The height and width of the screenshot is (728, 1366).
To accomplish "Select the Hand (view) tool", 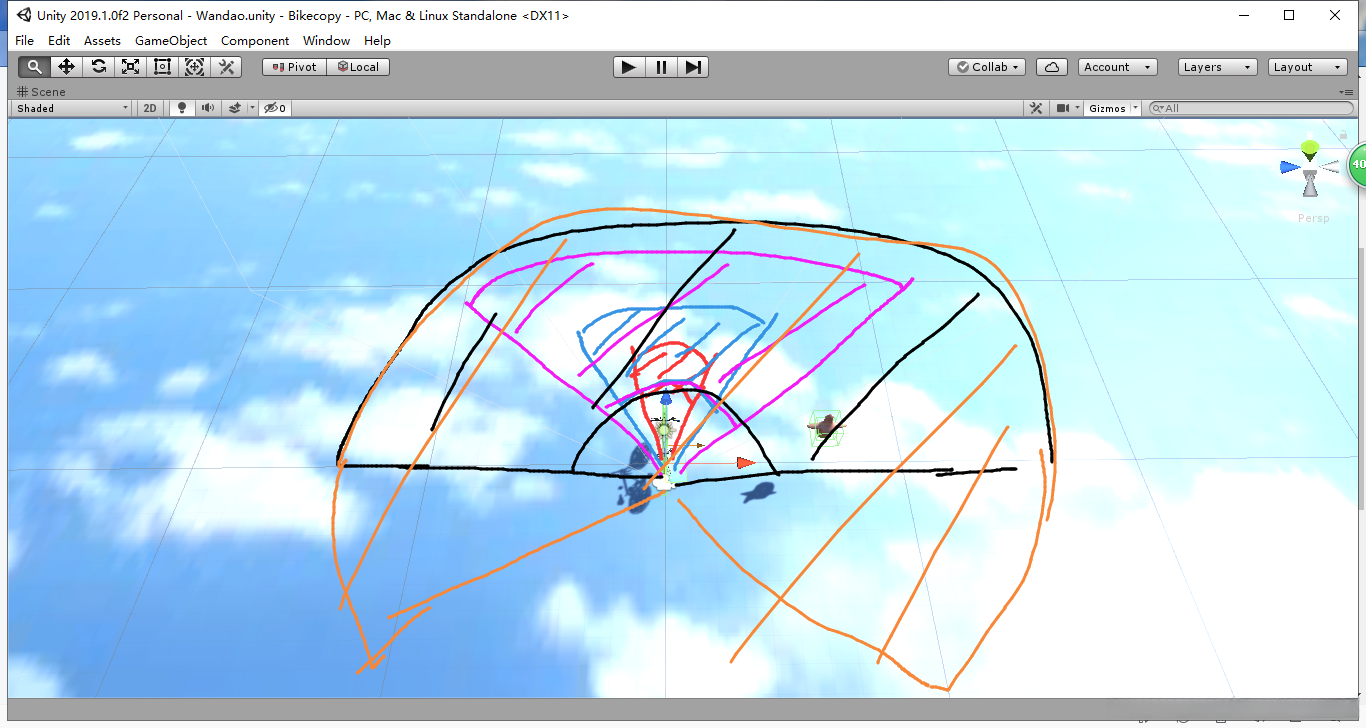I will pyautogui.click(x=34, y=67).
